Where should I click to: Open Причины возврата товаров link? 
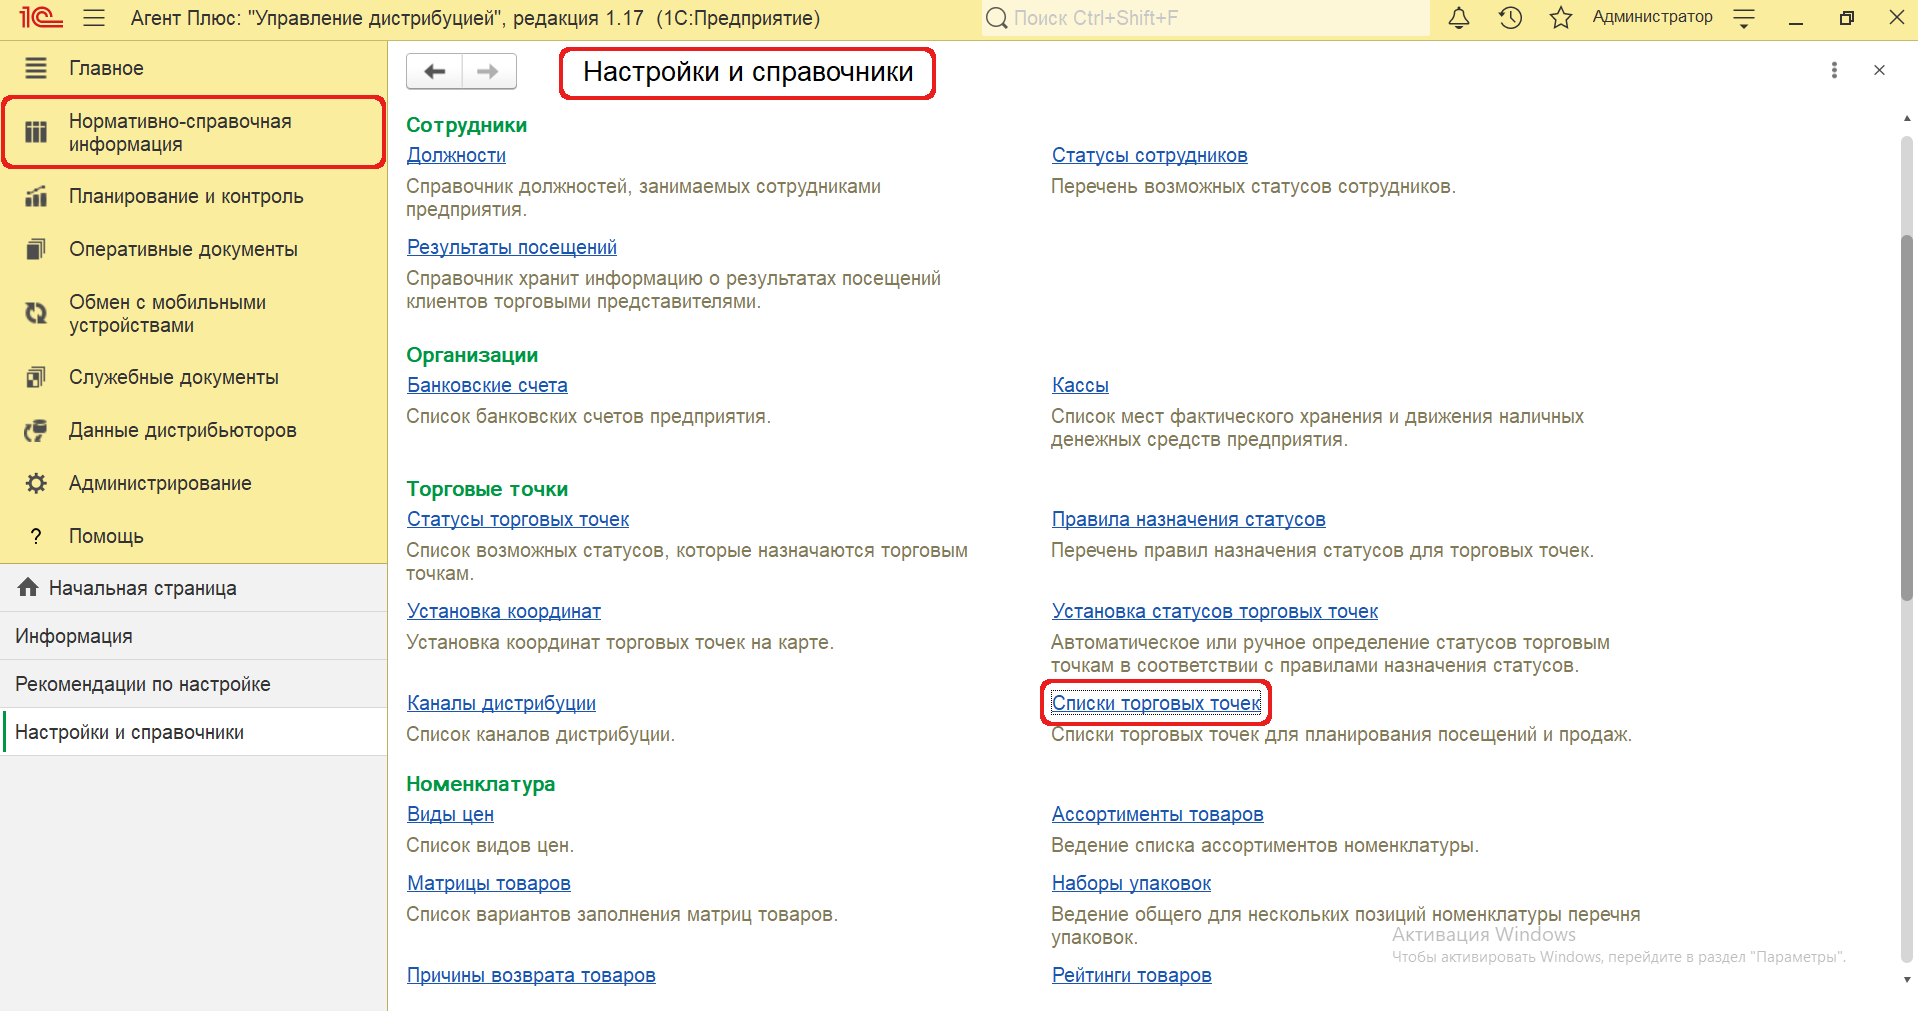[531, 975]
